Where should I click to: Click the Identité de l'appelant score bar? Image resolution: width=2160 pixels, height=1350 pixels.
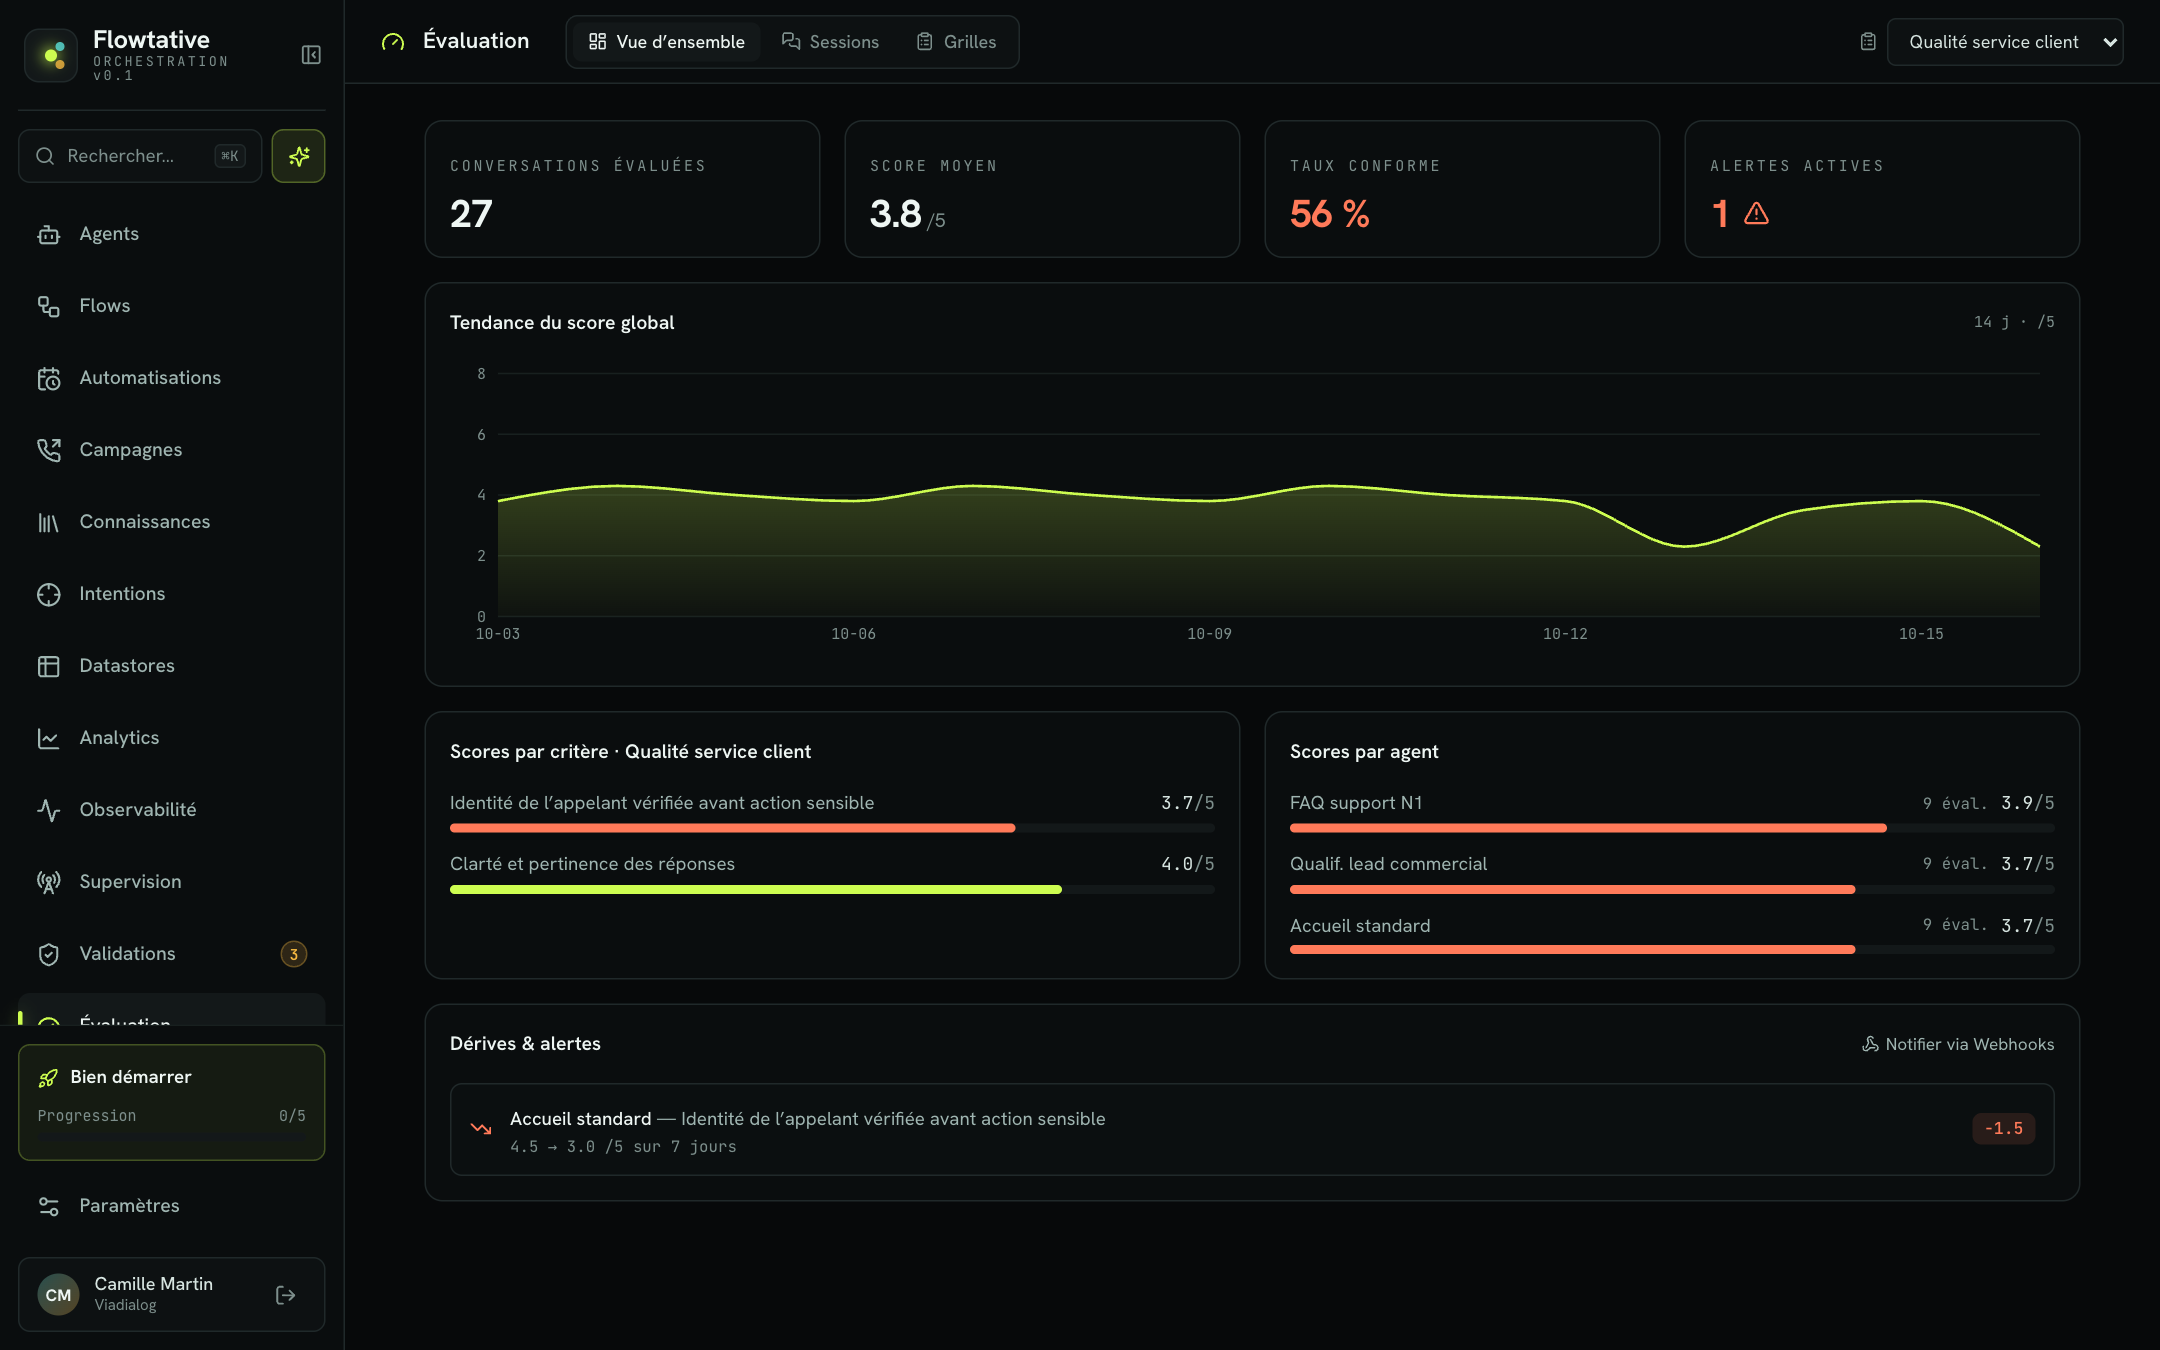(x=832, y=828)
